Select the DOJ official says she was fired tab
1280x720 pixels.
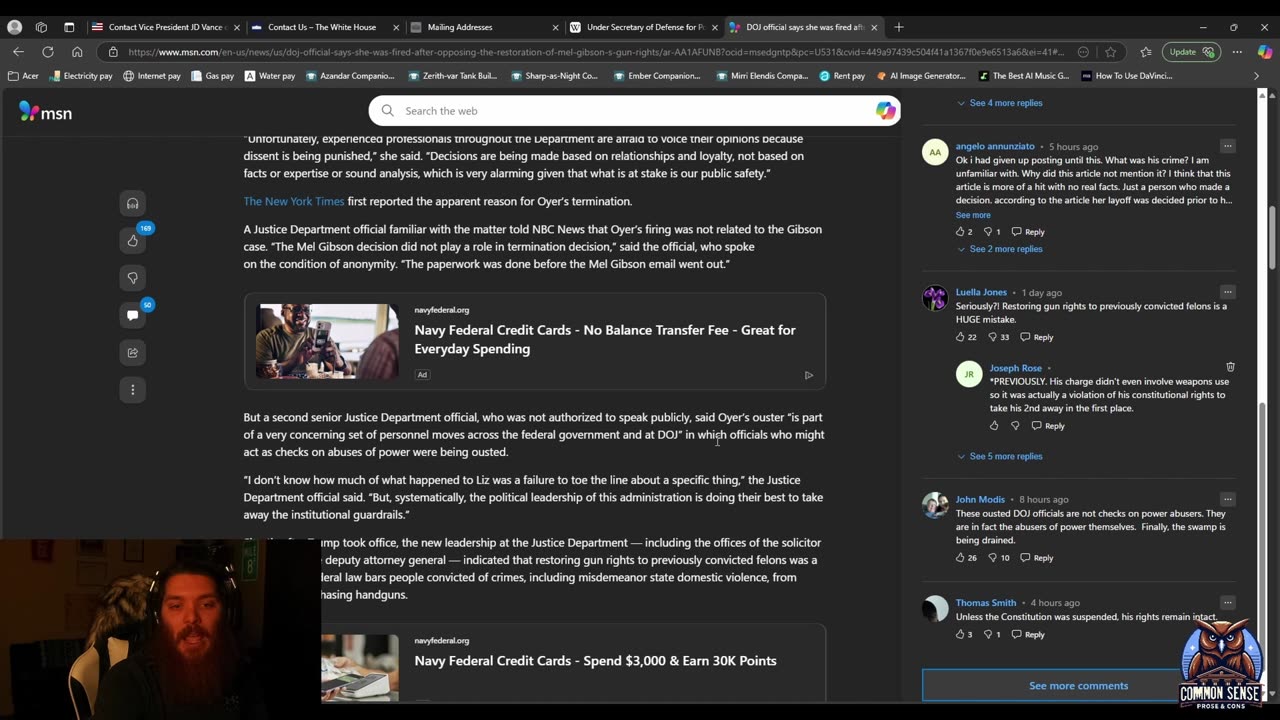tap(802, 27)
